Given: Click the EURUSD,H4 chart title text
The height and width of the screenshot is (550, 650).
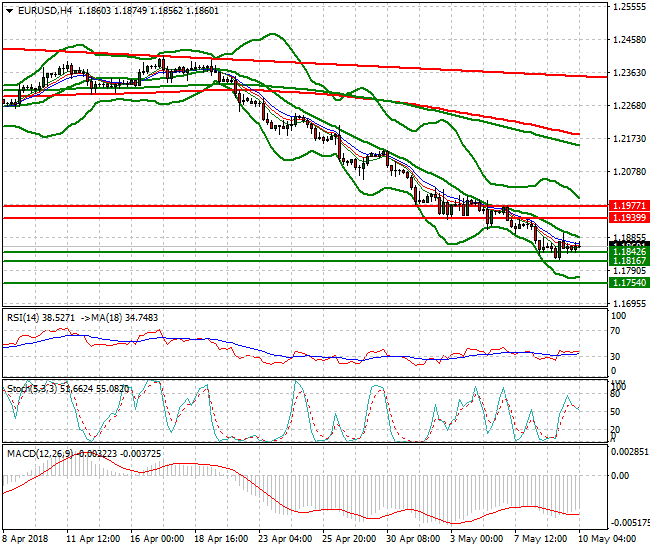Looking at the screenshot, I should pyautogui.click(x=43, y=10).
